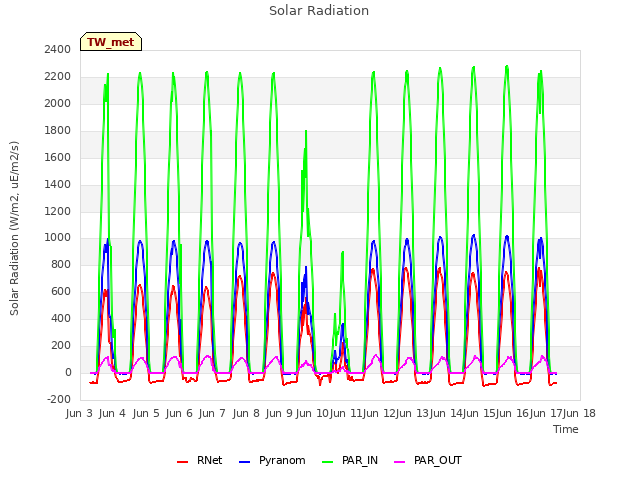The image size is (640, 480).
Task: Toggle the RNet series in the legend
Action: click(x=199, y=460)
